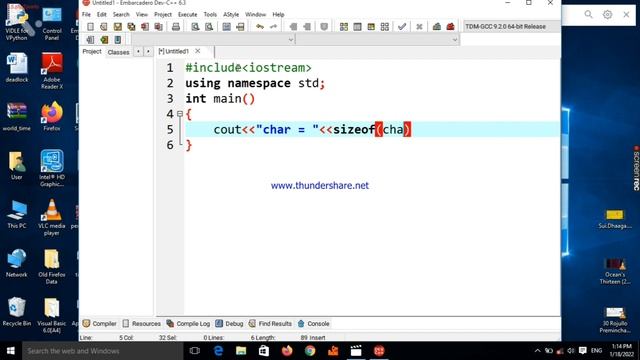Click the settings gear icon in right panel

point(607,15)
